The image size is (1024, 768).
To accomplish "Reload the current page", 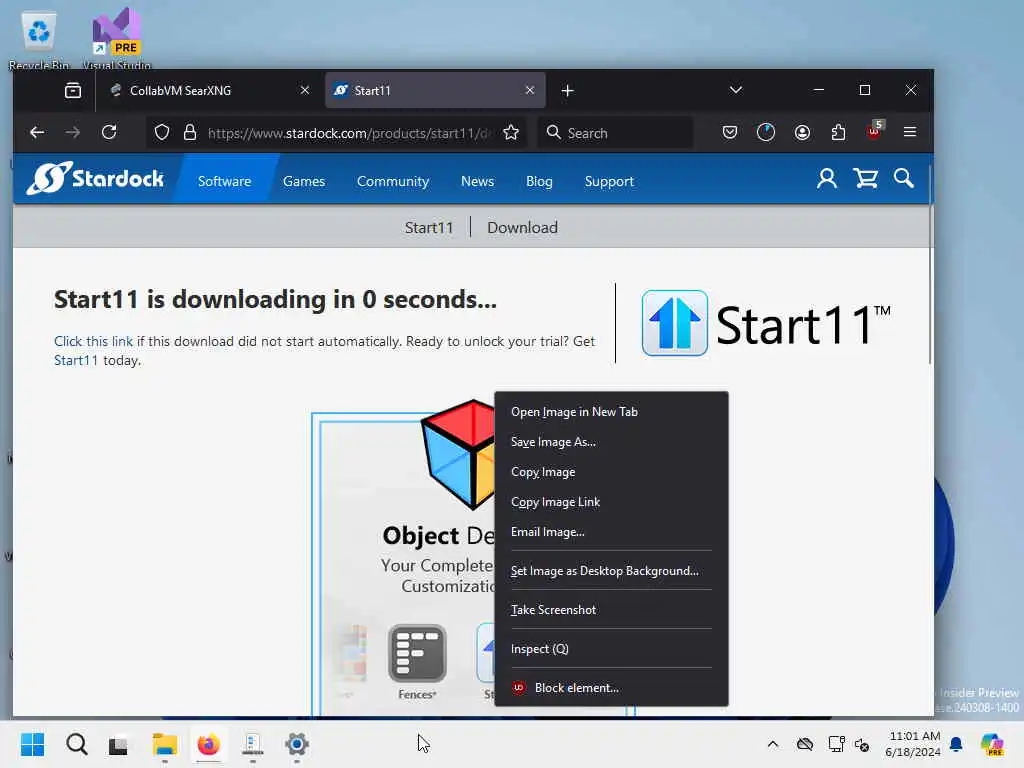I will [109, 133].
